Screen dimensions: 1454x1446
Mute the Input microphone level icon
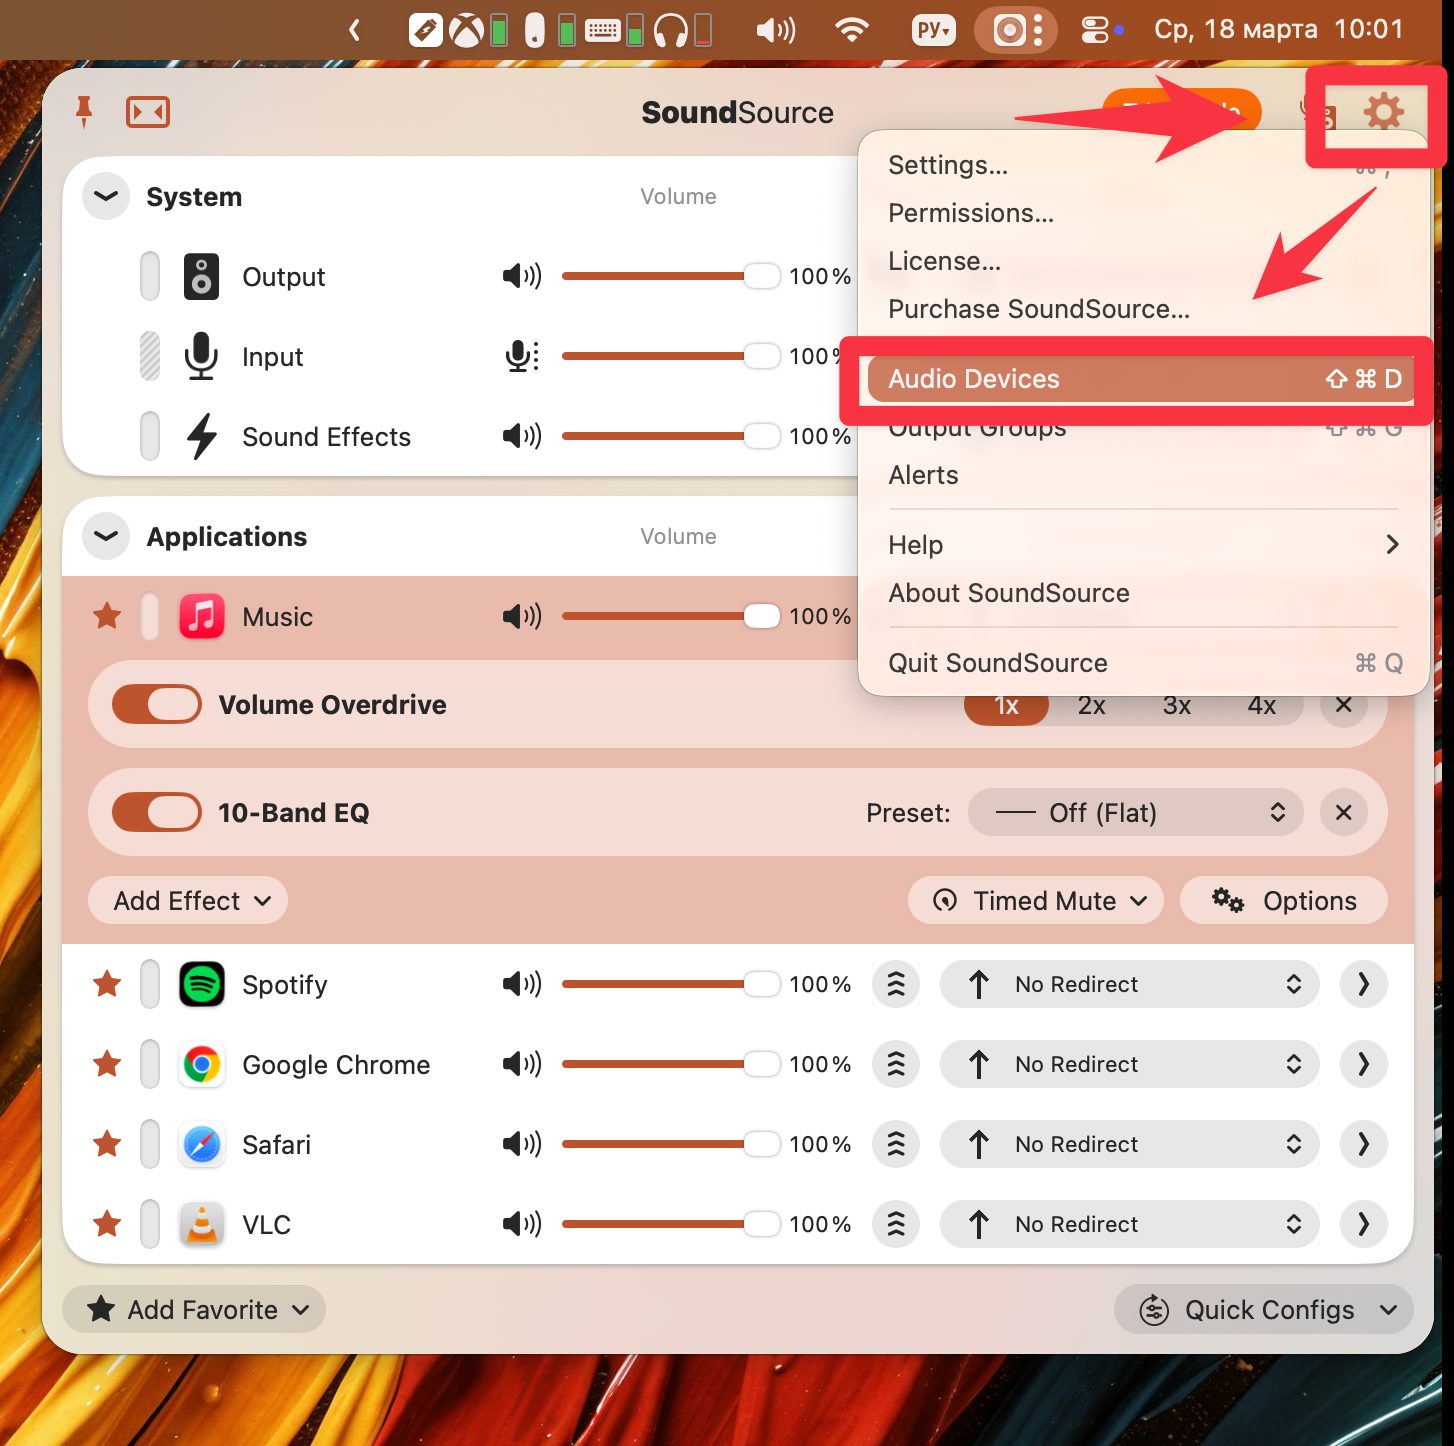pos(522,356)
